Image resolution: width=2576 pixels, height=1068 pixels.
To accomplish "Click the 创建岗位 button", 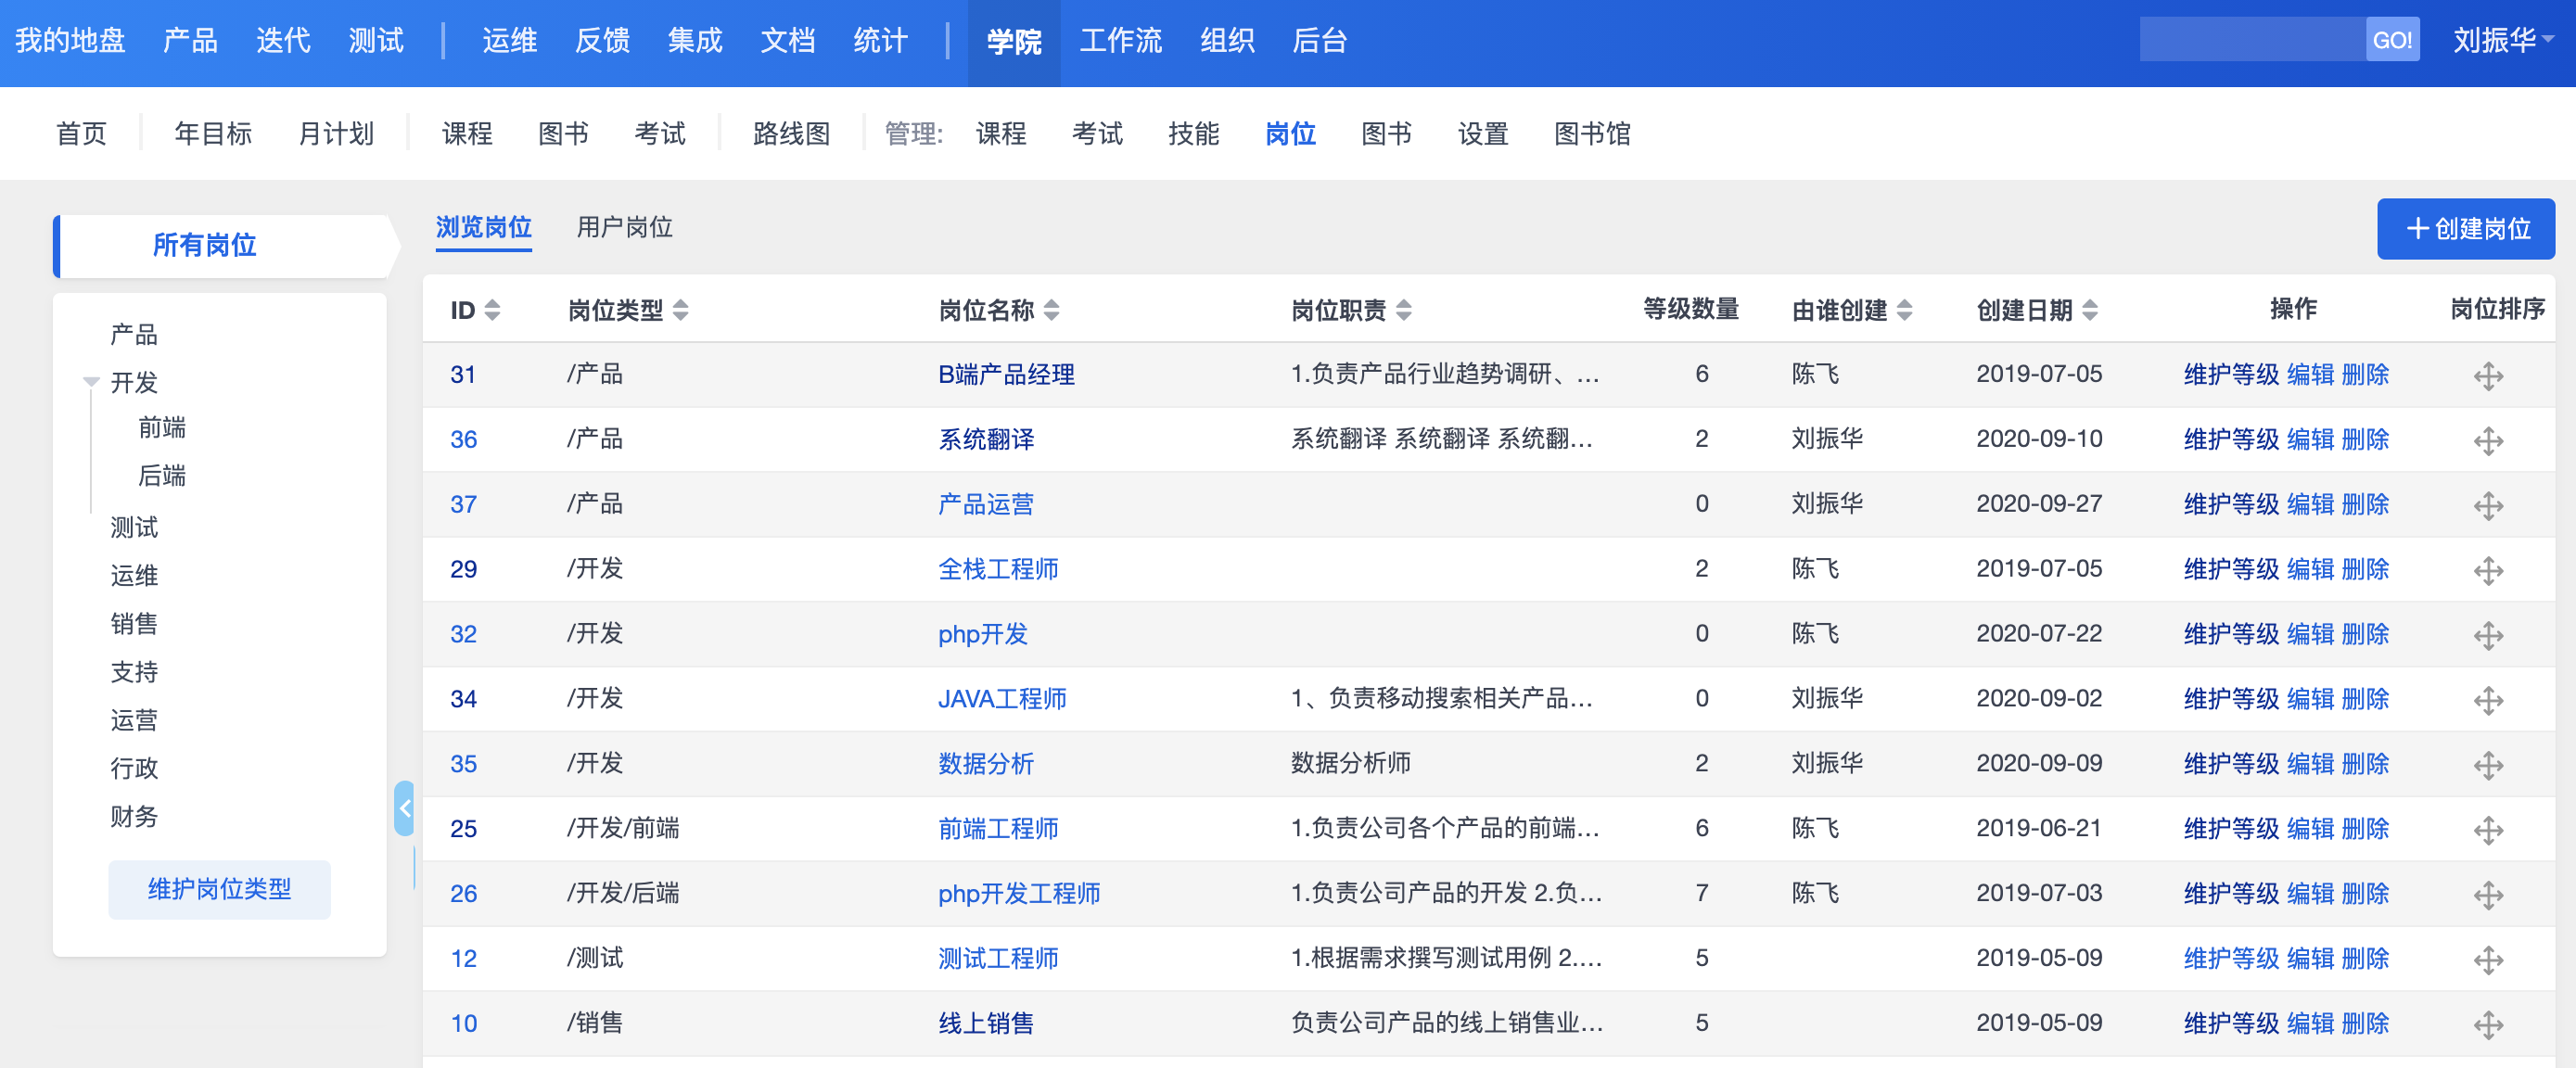I will click(2465, 229).
